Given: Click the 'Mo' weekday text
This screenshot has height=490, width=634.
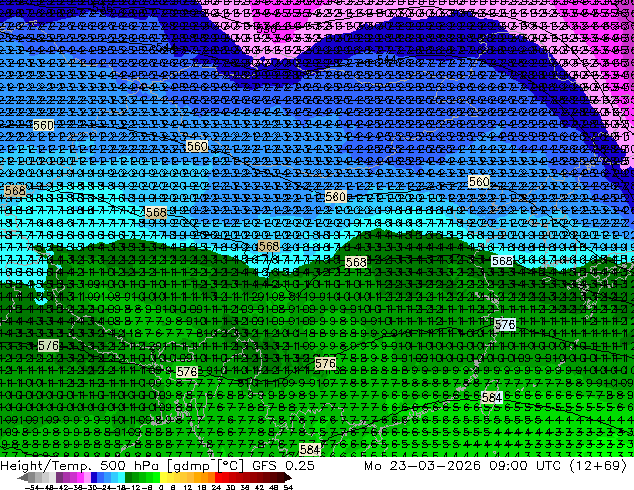Looking at the screenshot, I should pos(373,466).
